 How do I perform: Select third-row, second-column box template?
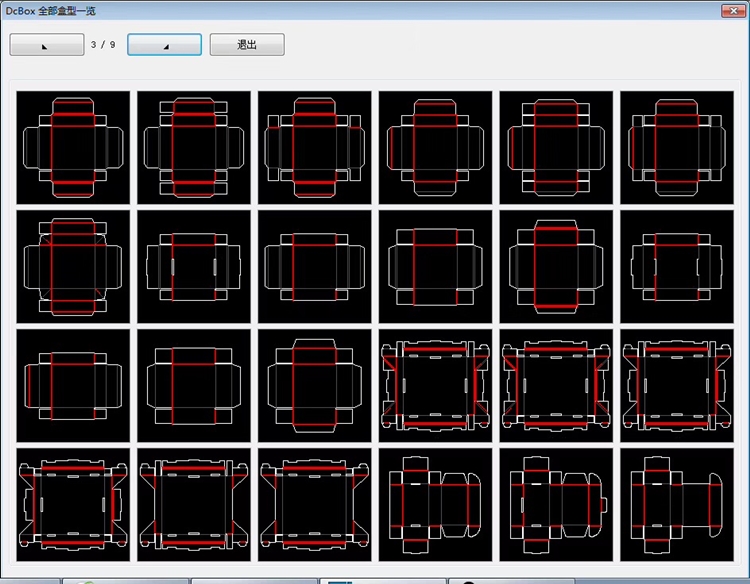click(x=194, y=386)
